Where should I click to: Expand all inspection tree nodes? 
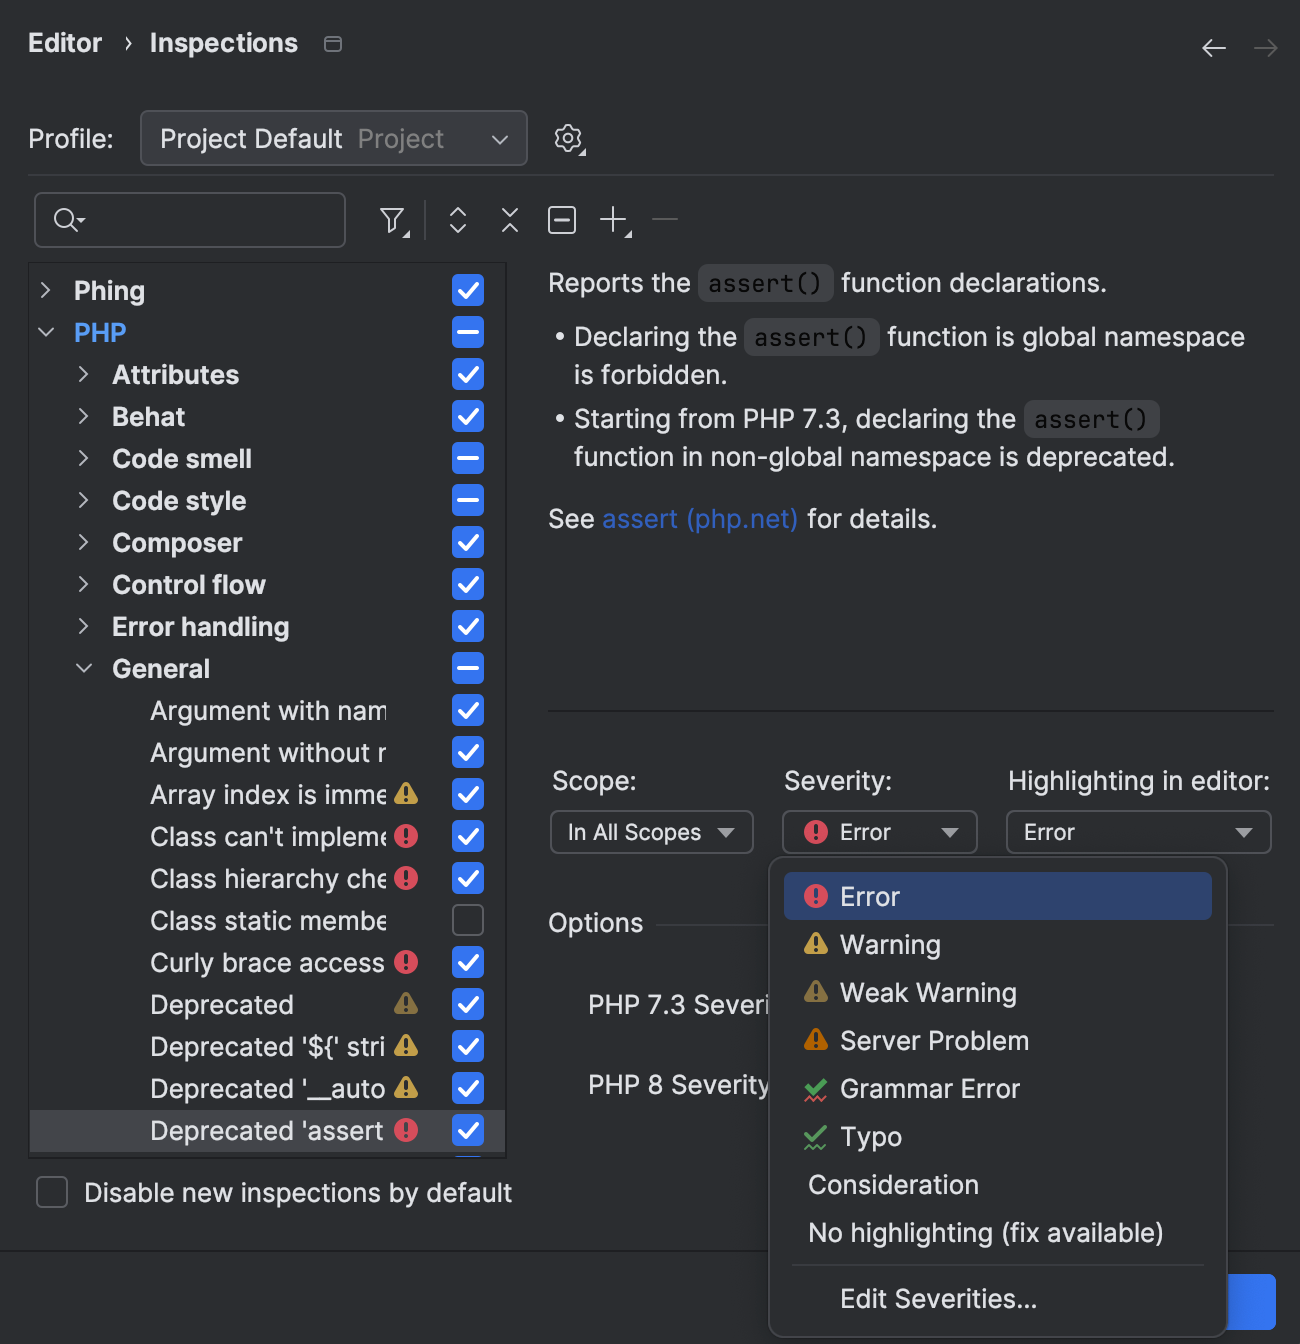(458, 220)
